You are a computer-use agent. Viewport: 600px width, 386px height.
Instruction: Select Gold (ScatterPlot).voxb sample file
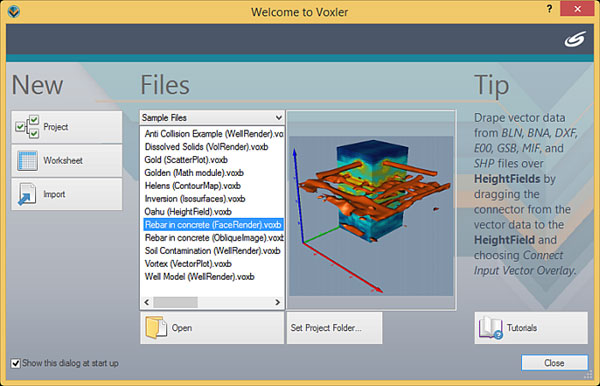pos(186,160)
